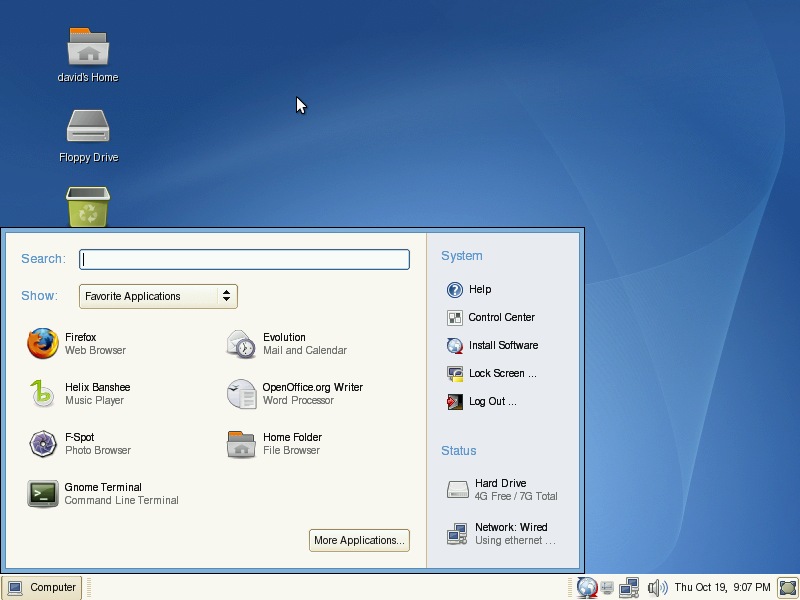
Task: Click the More Applications button
Action: pyautogui.click(x=359, y=540)
